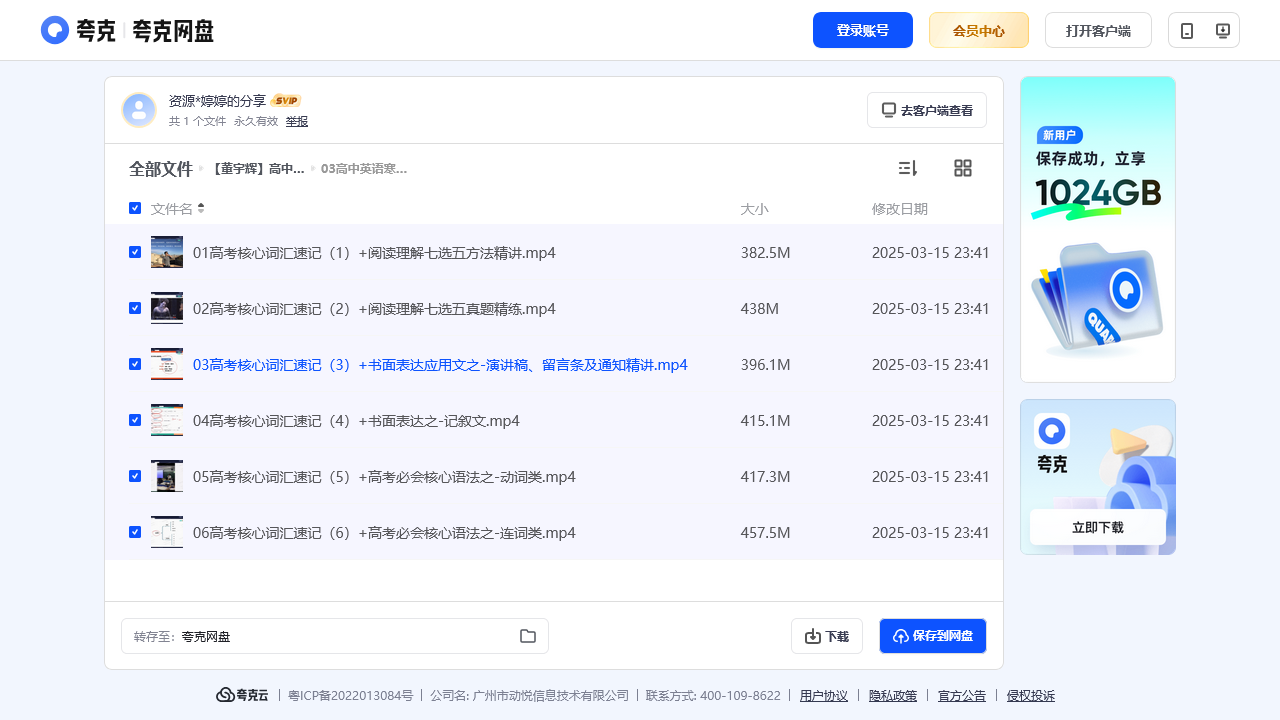The height and width of the screenshot is (720, 1280).
Task: Click the 下载 button
Action: point(827,636)
